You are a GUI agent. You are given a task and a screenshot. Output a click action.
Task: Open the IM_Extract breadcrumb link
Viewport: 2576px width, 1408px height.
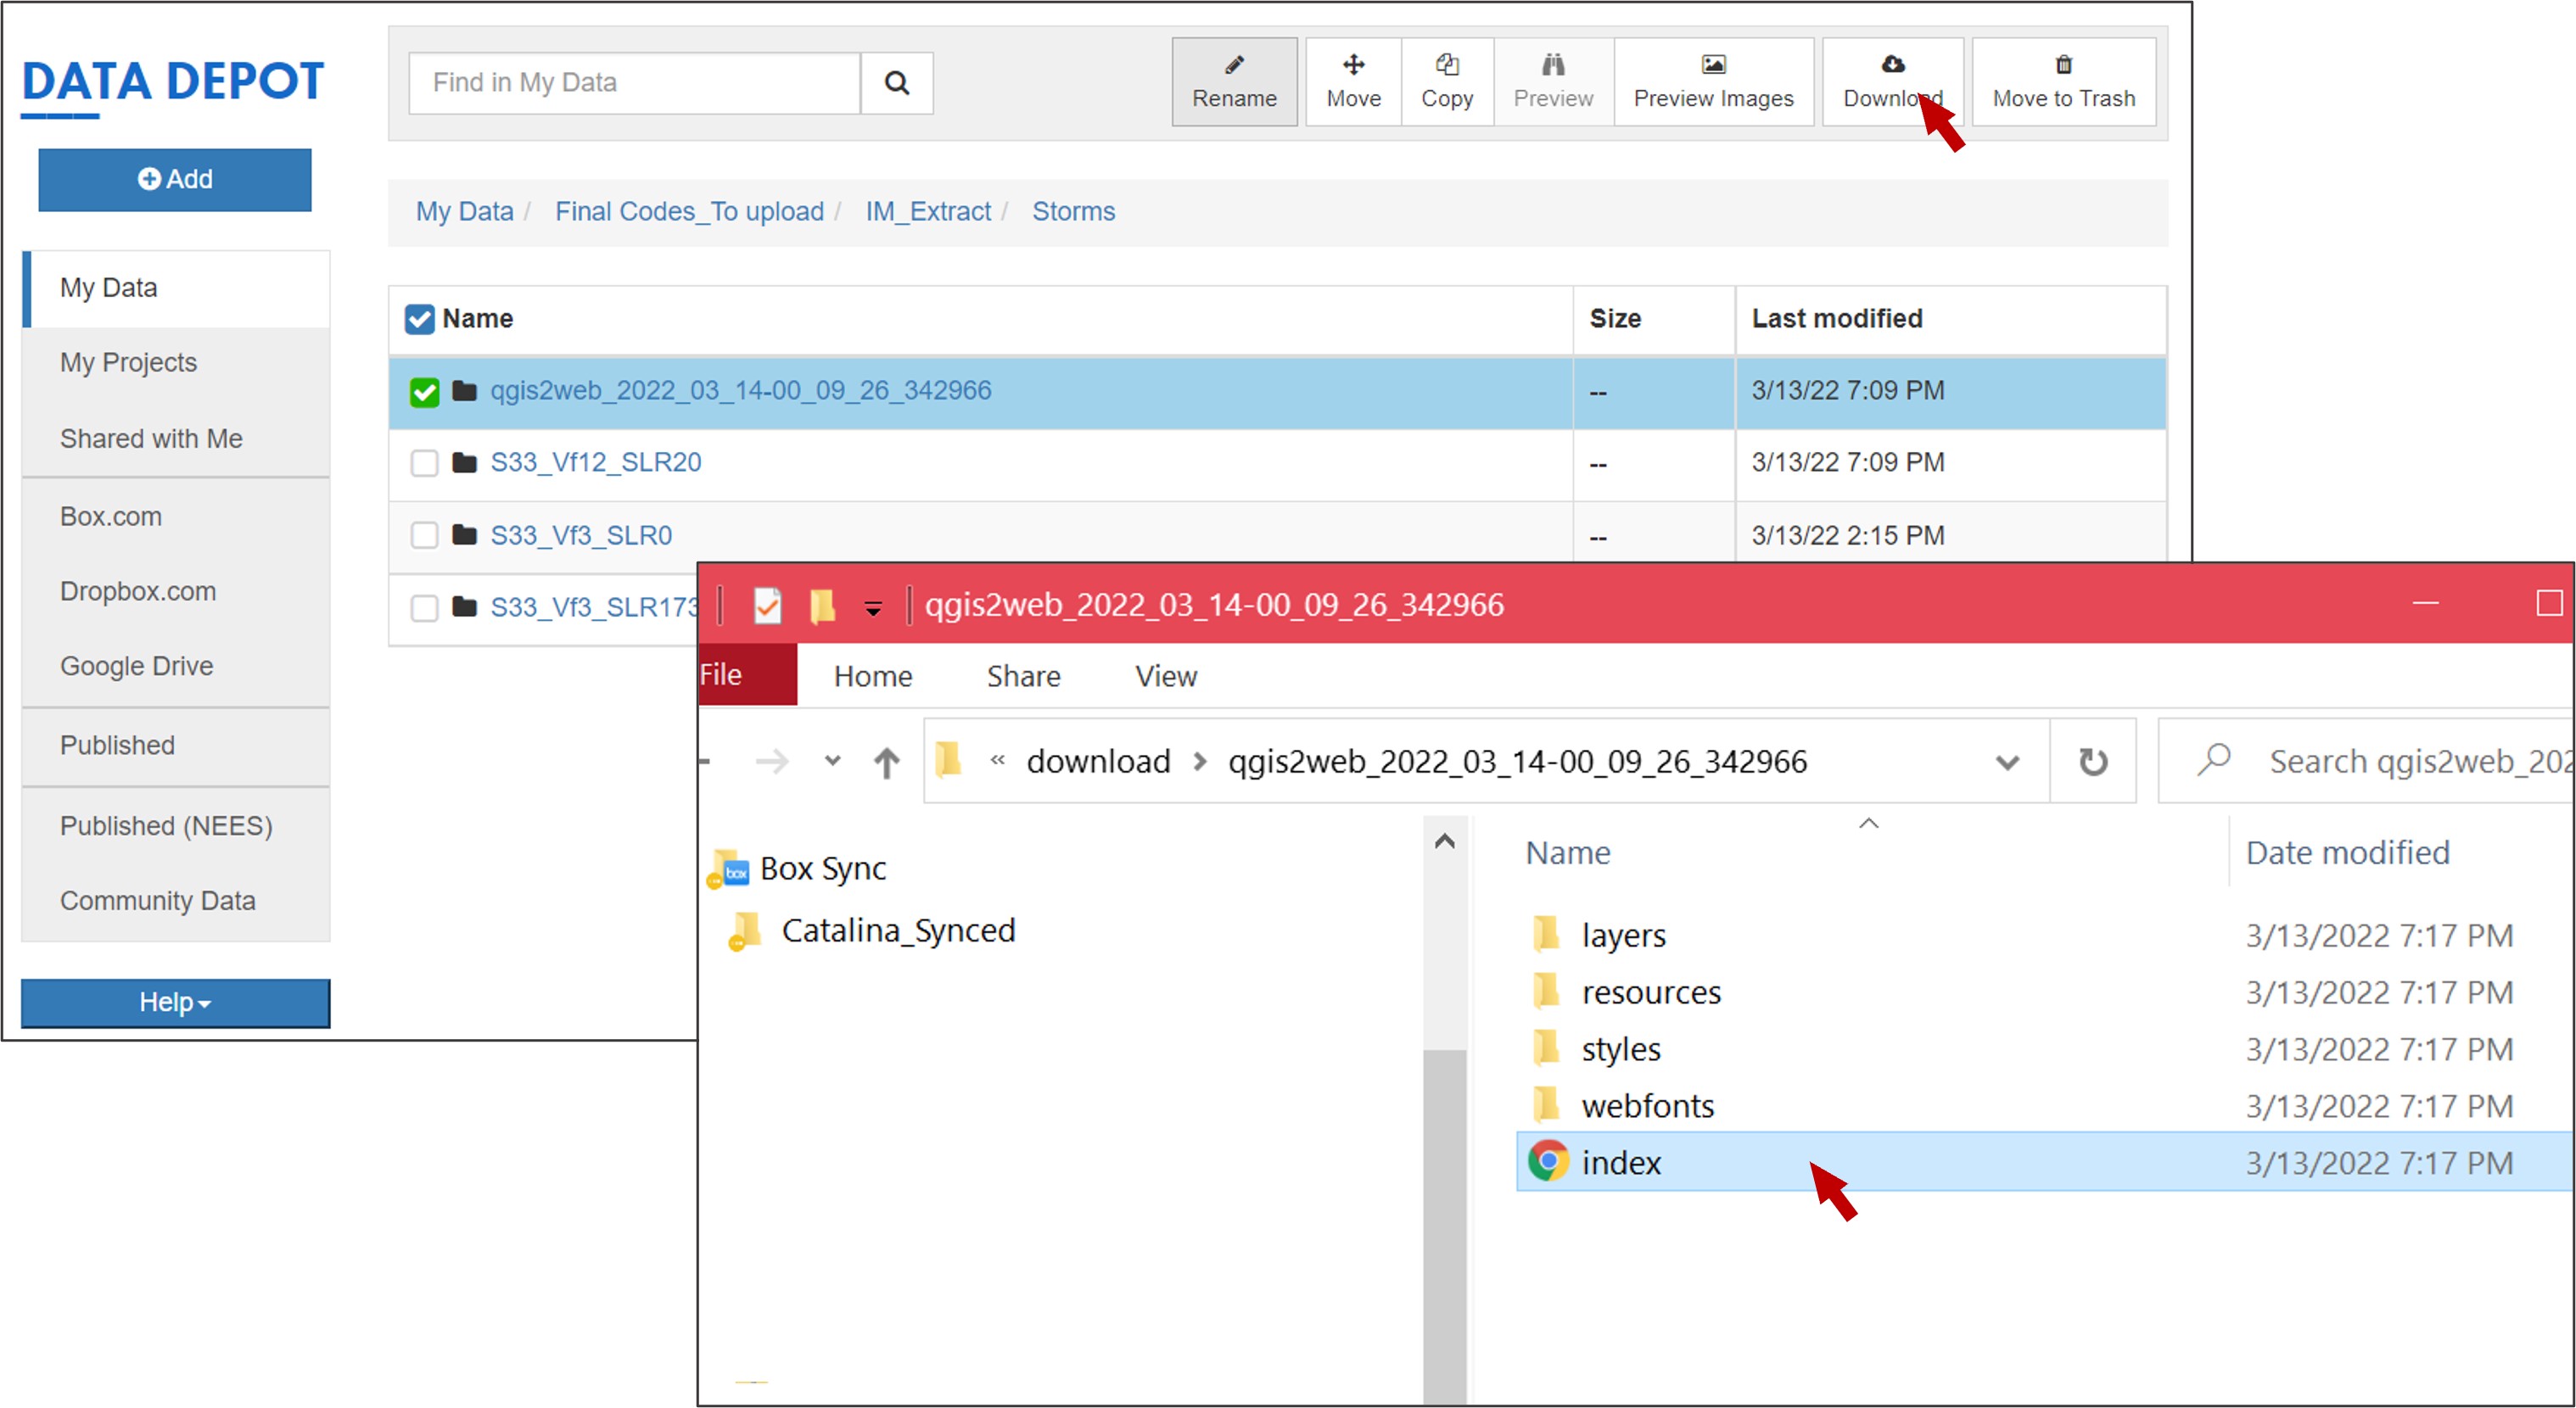click(927, 211)
